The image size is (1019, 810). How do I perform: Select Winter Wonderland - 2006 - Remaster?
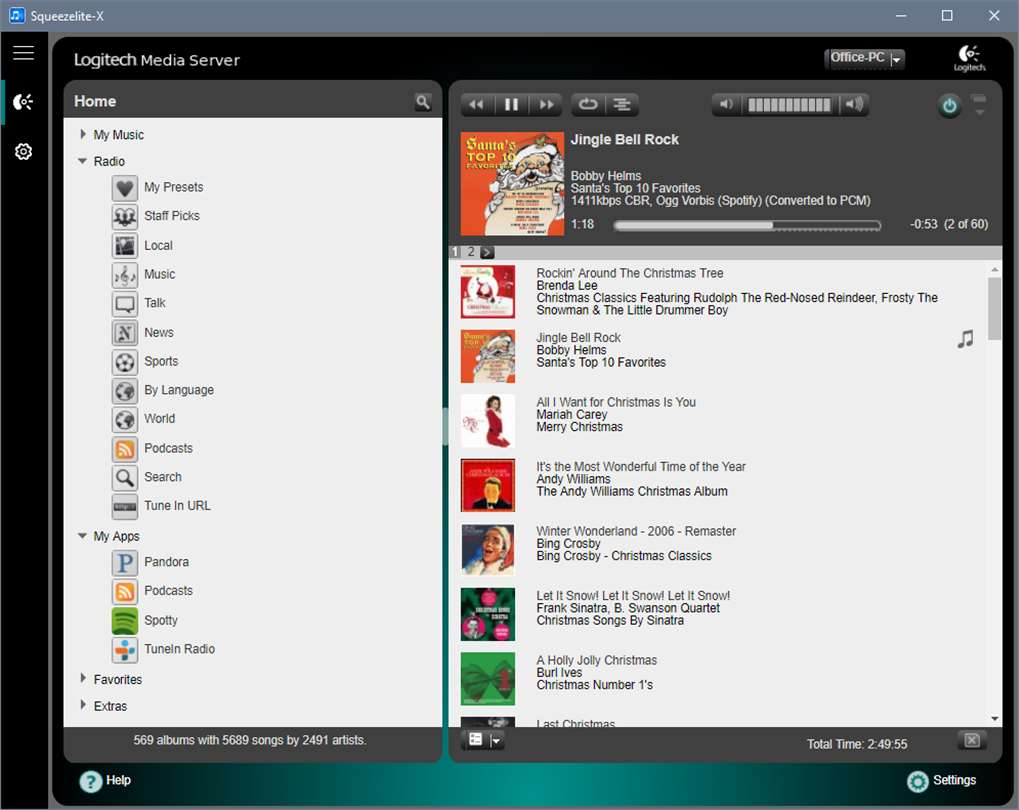(x=636, y=531)
